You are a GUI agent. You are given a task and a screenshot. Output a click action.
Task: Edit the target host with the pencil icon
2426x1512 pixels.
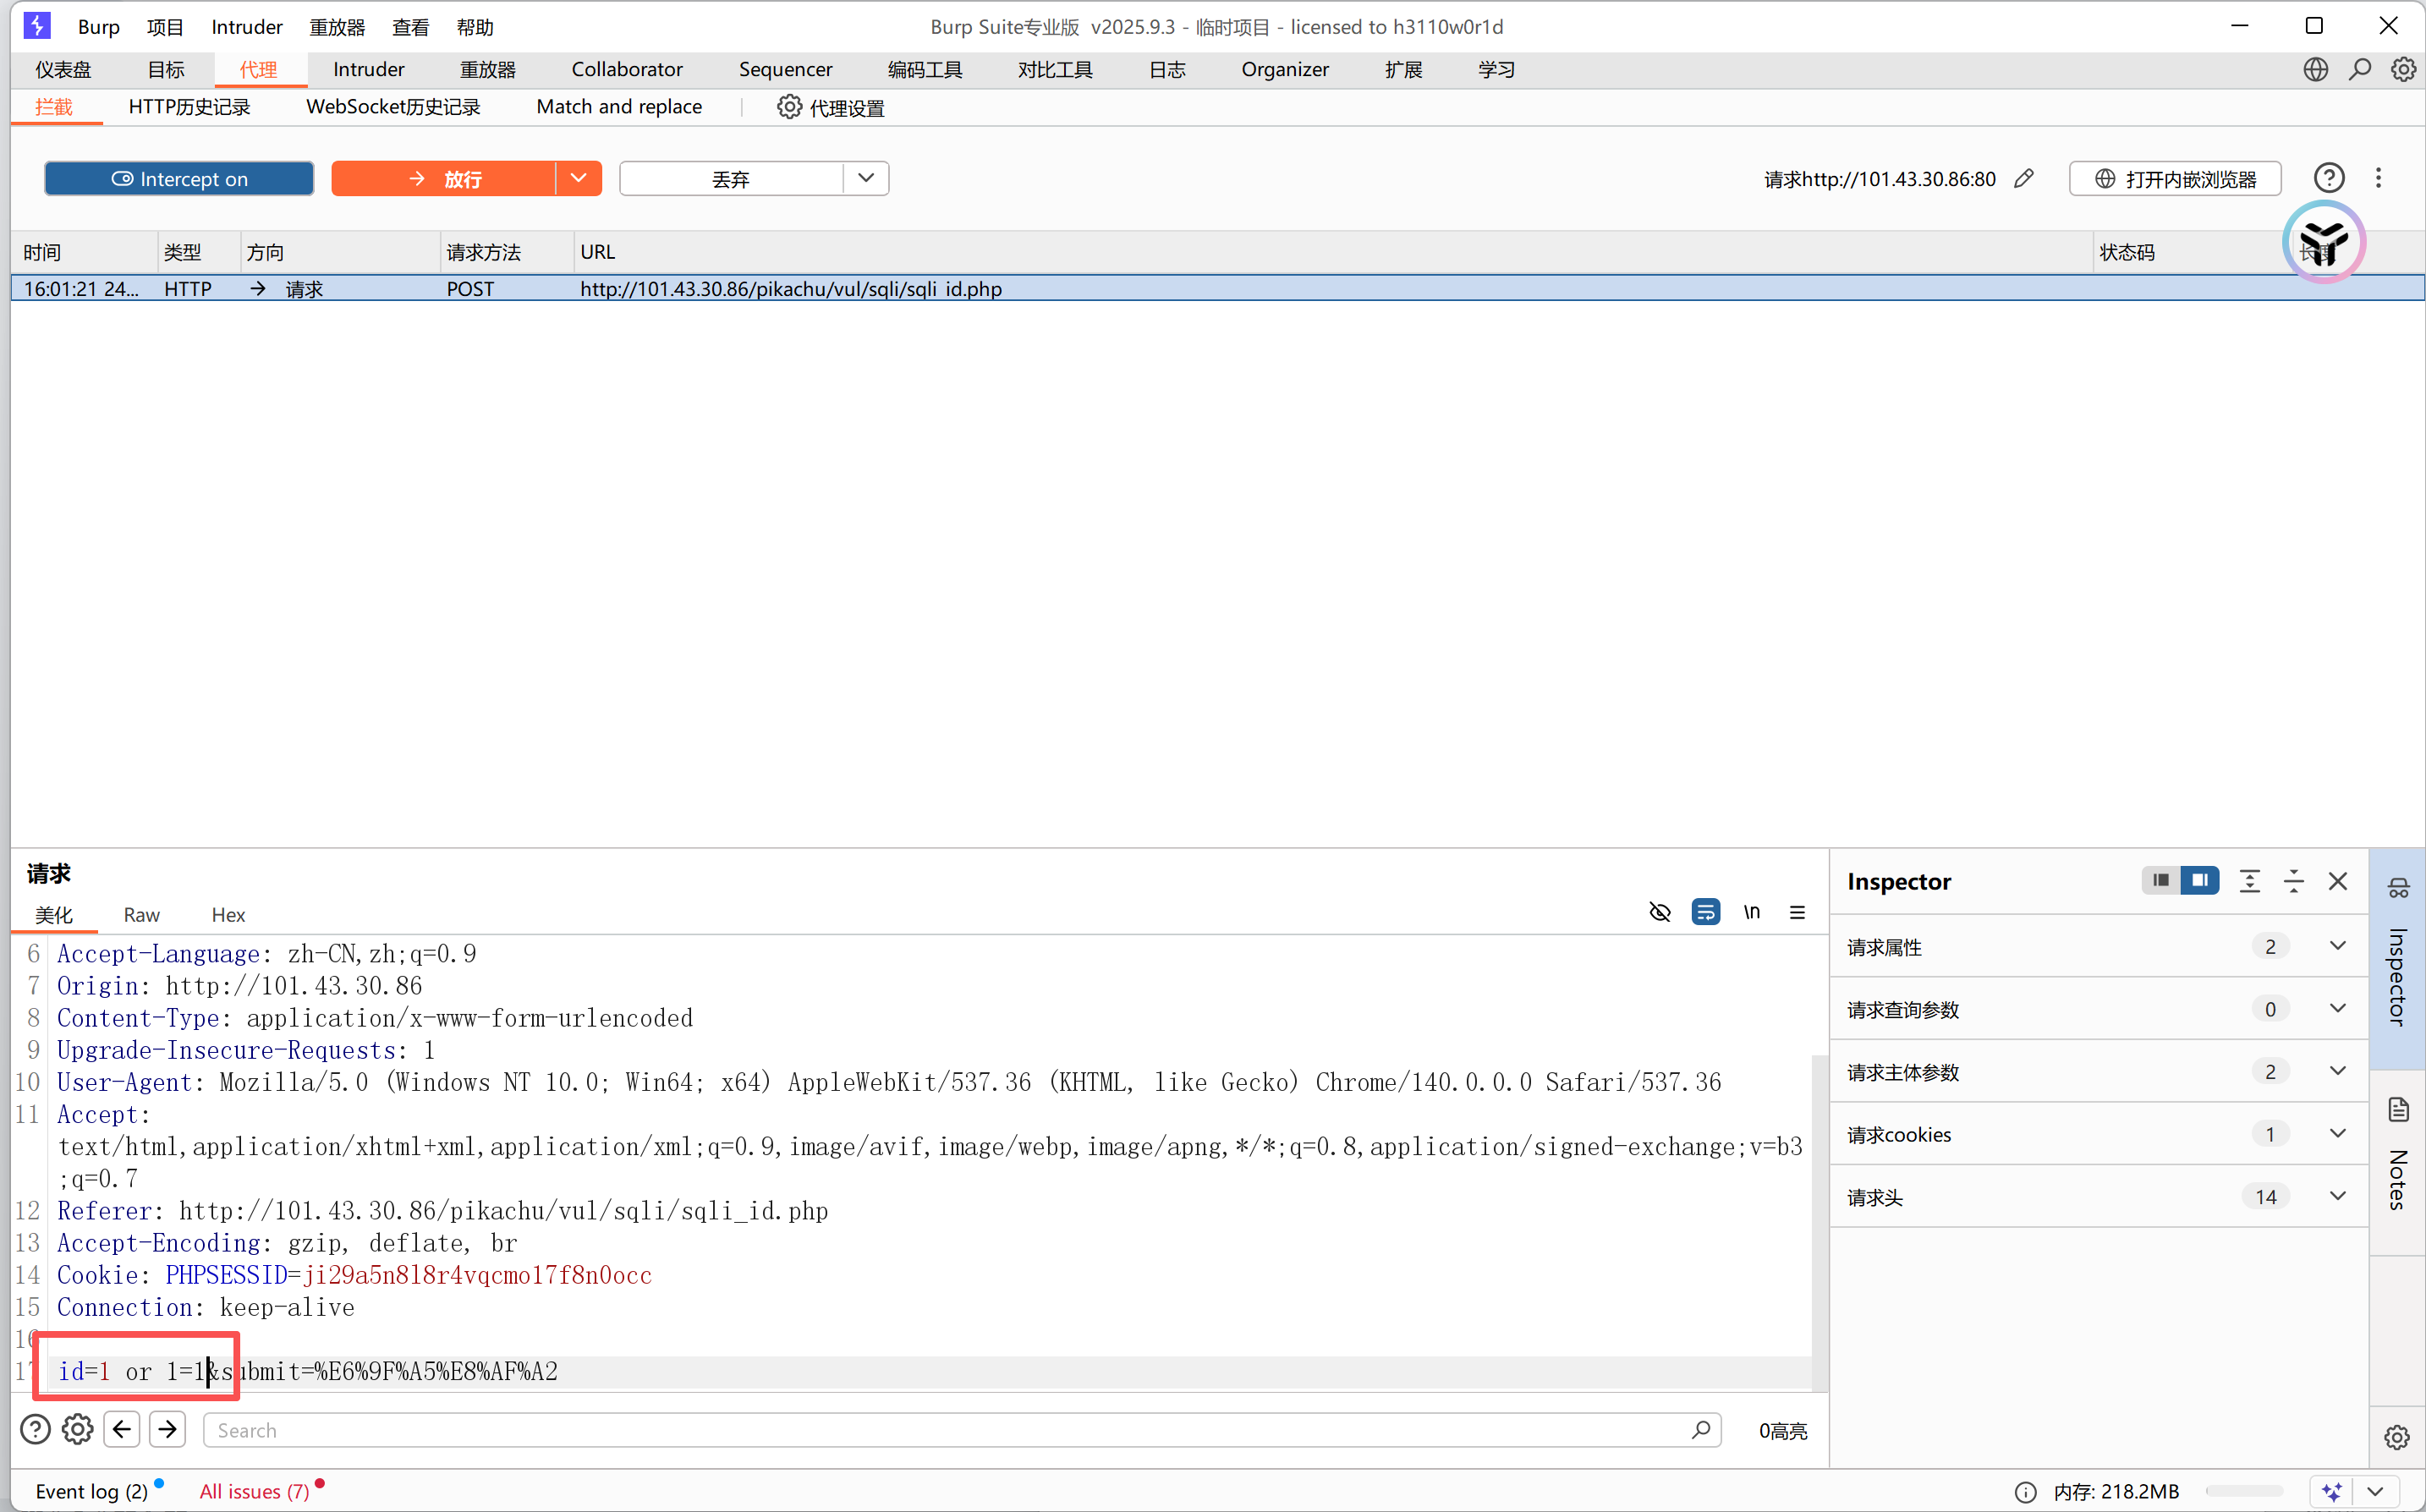[x=2024, y=179]
